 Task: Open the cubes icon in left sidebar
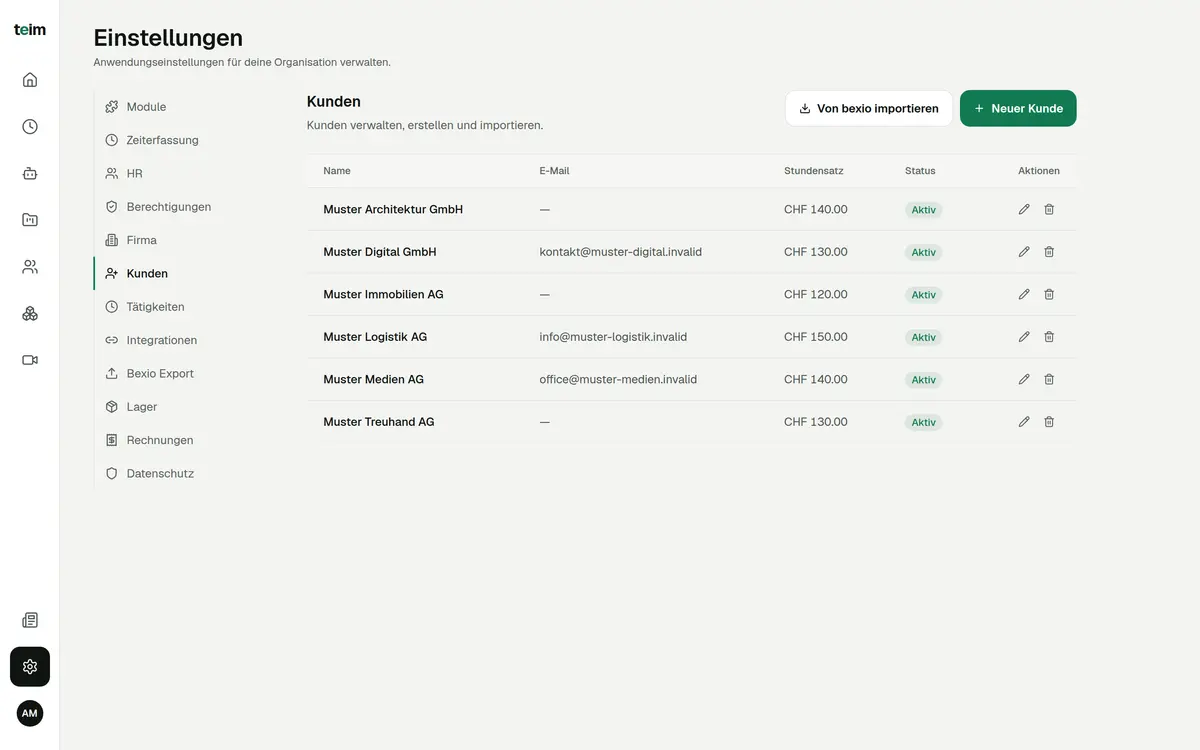tap(30, 313)
